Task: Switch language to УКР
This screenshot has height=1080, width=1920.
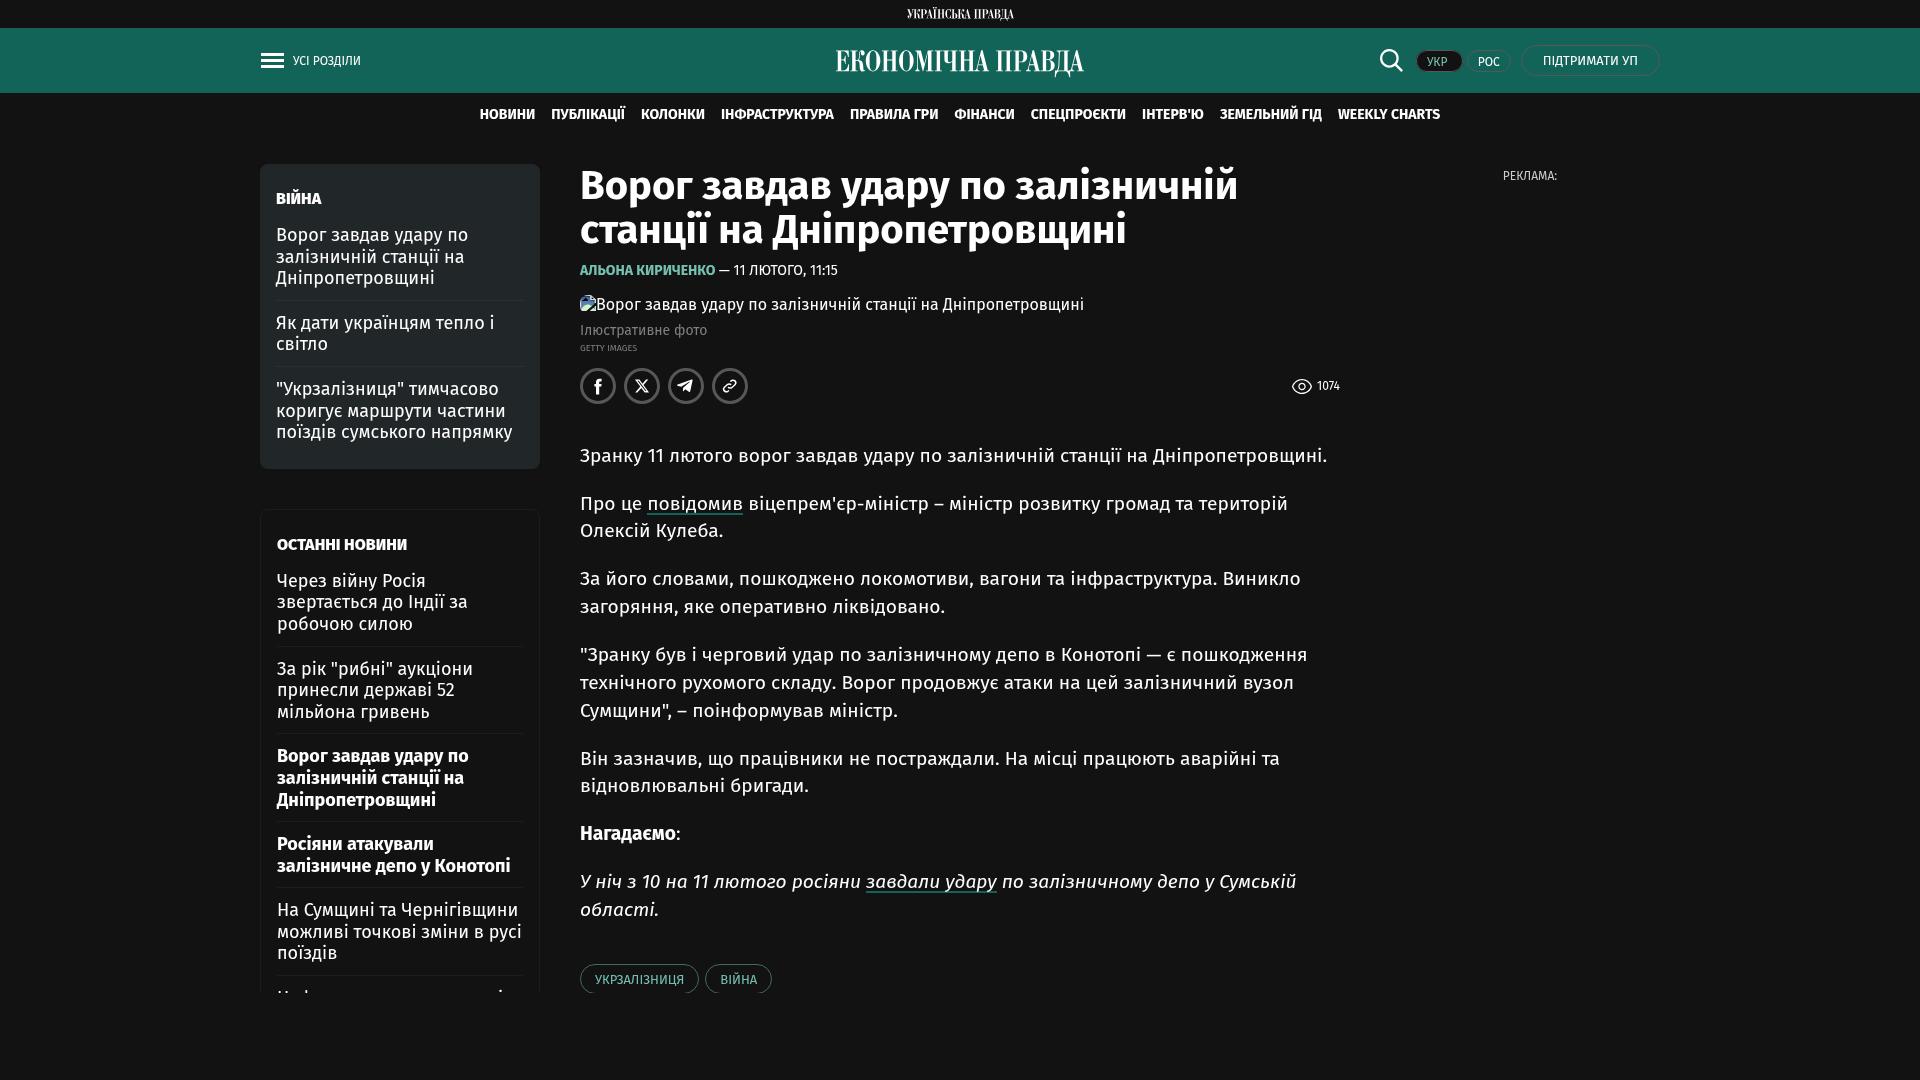Action: (x=1438, y=62)
